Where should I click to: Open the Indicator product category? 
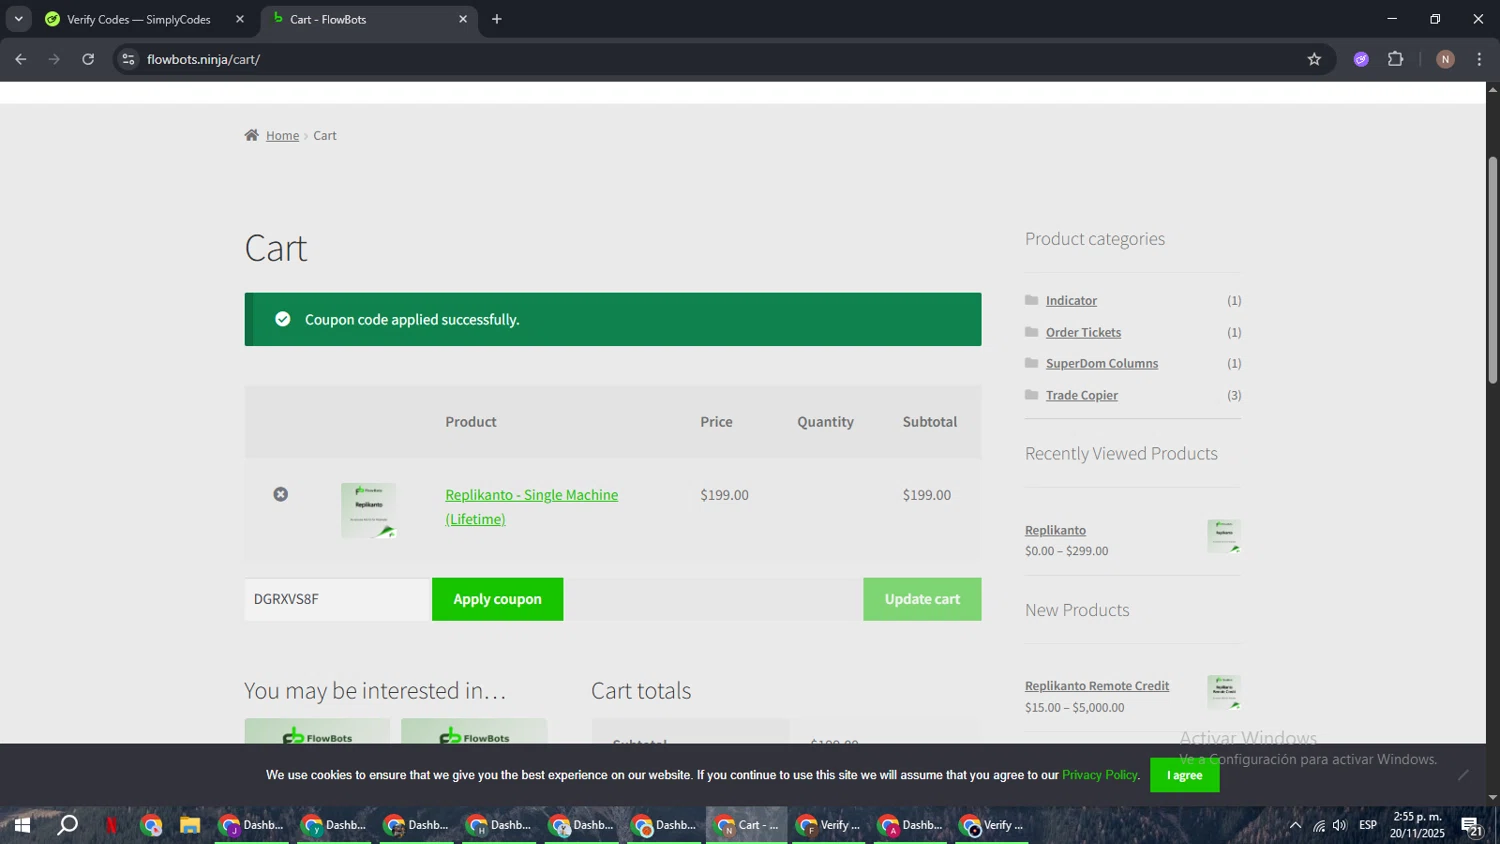(1071, 300)
